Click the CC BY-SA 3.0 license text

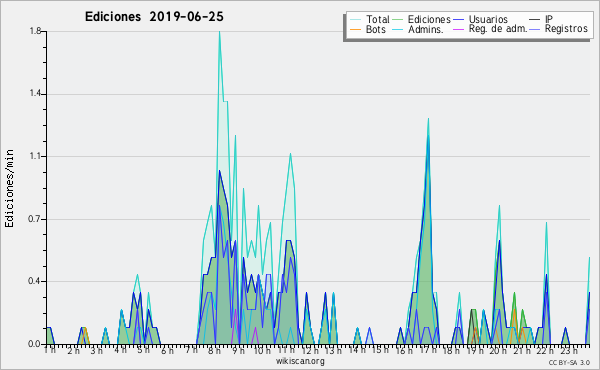click(x=569, y=363)
